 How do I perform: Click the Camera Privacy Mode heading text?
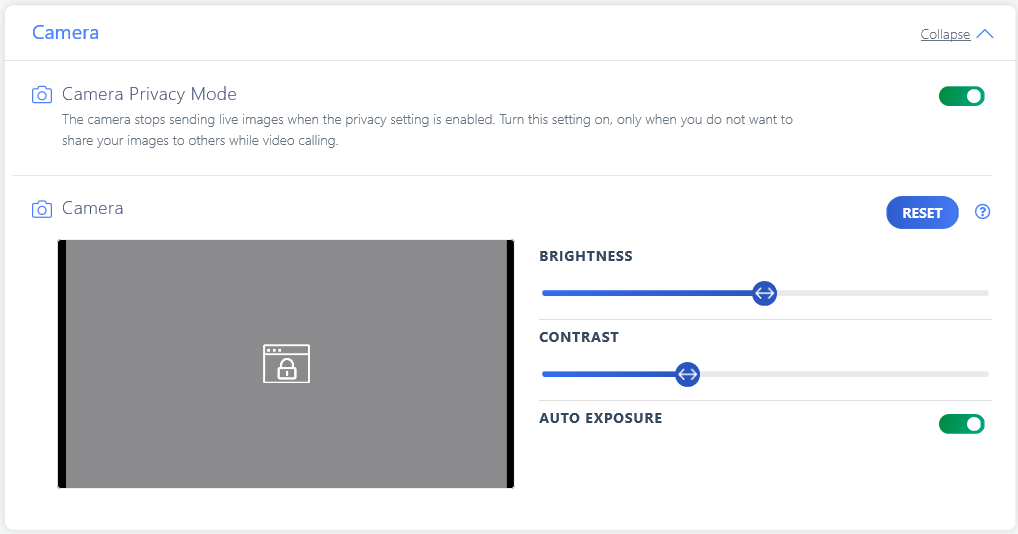pos(149,94)
